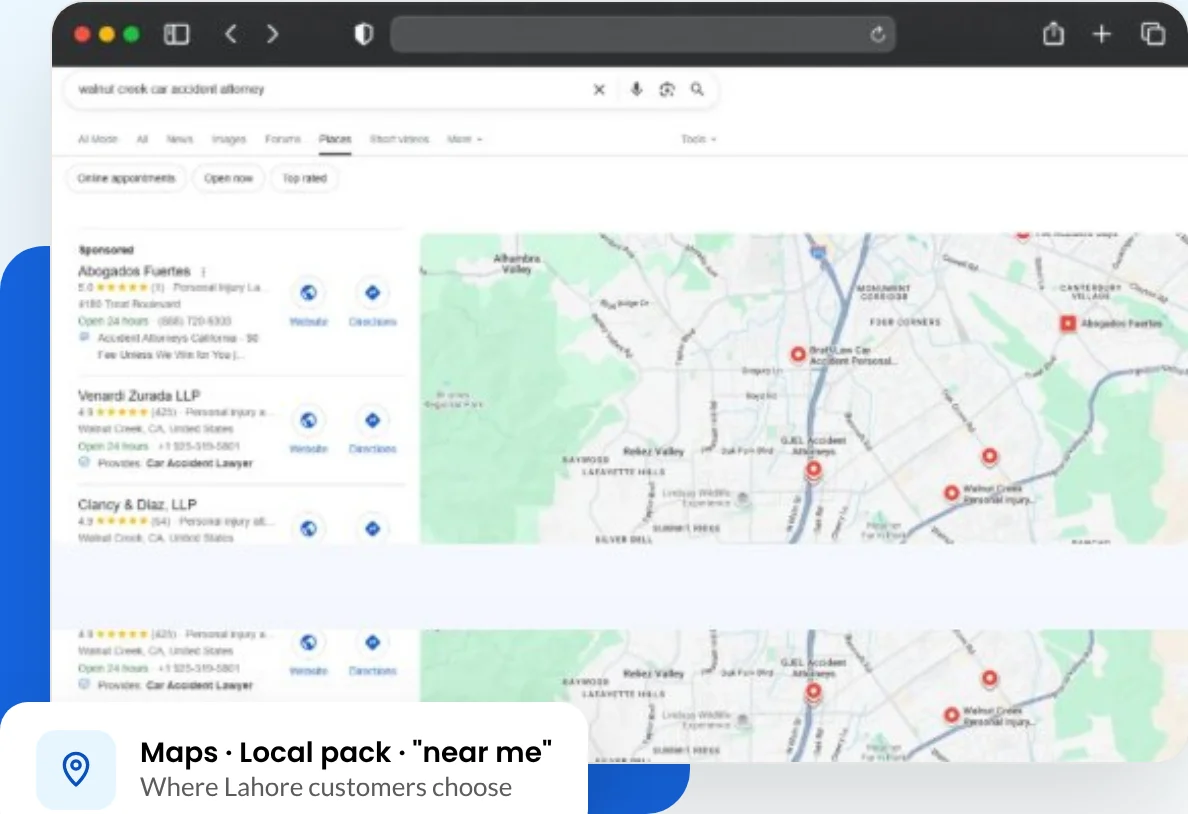Screen dimensions: 1188x814
Task: Switch to the Forums tab
Action: (x=283, y=139)
